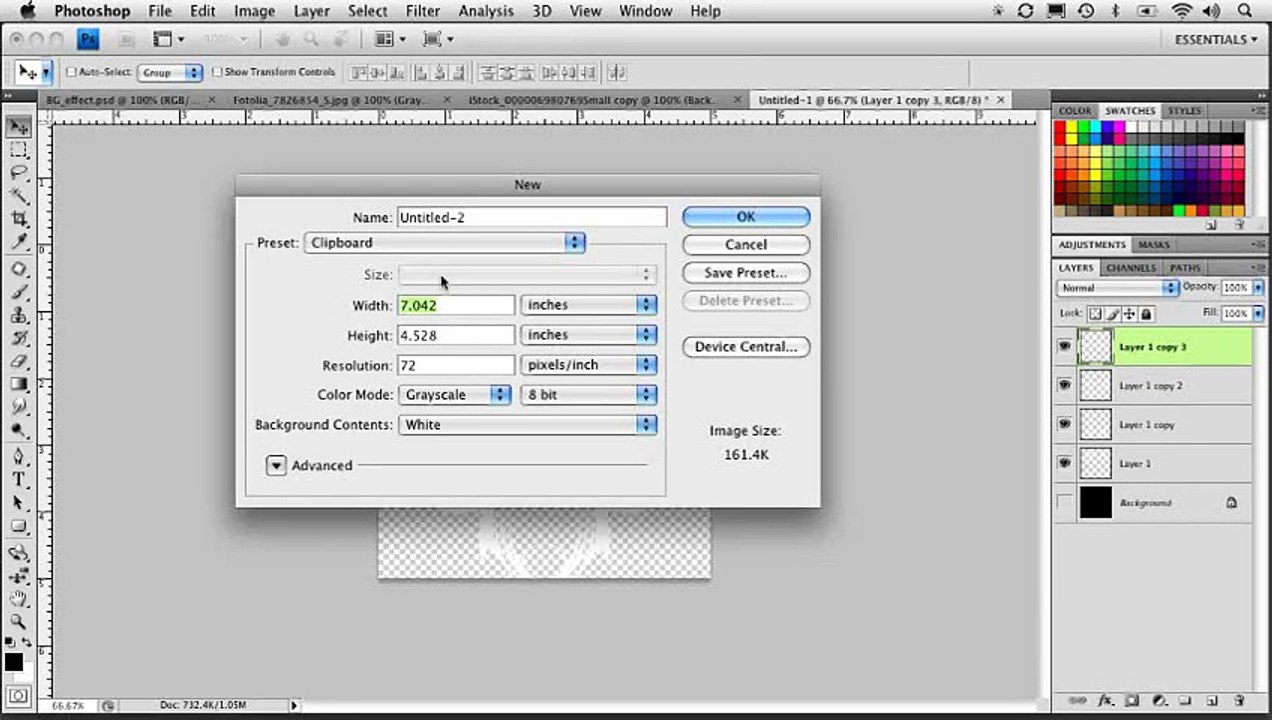Select the Lasso tool
1272x720 pixels.
pyautogui.click(x=19, y=173)
